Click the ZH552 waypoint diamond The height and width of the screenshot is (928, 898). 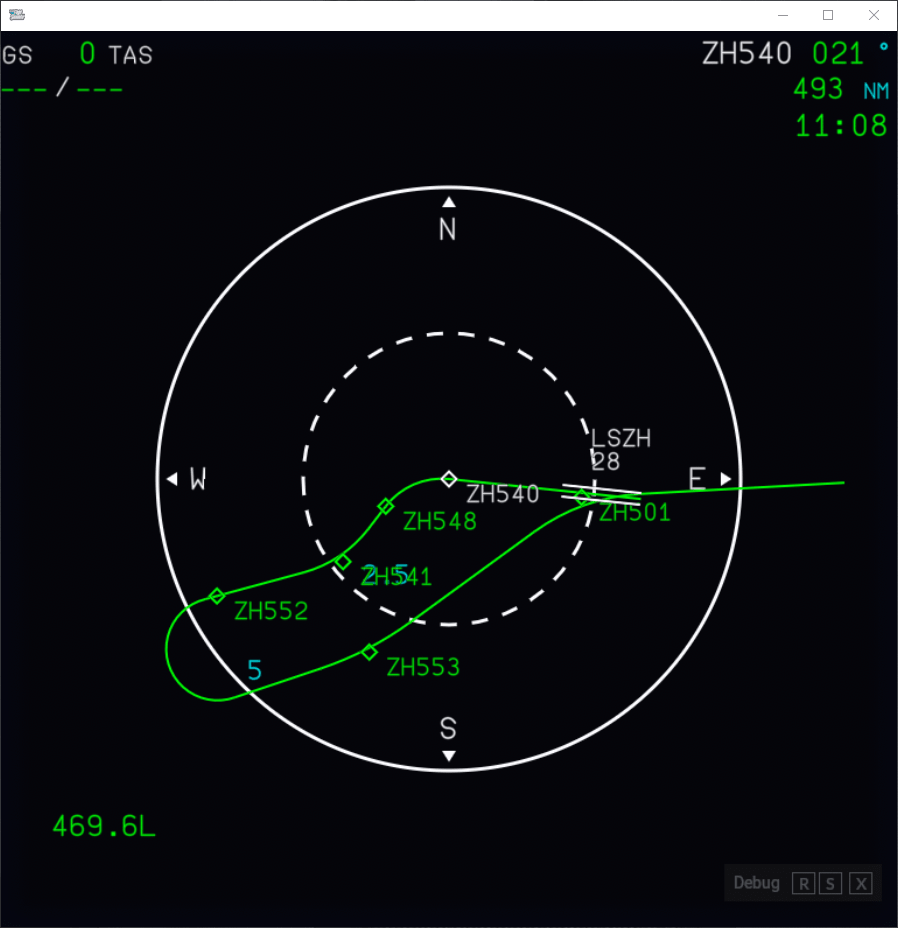click(217, 596)
